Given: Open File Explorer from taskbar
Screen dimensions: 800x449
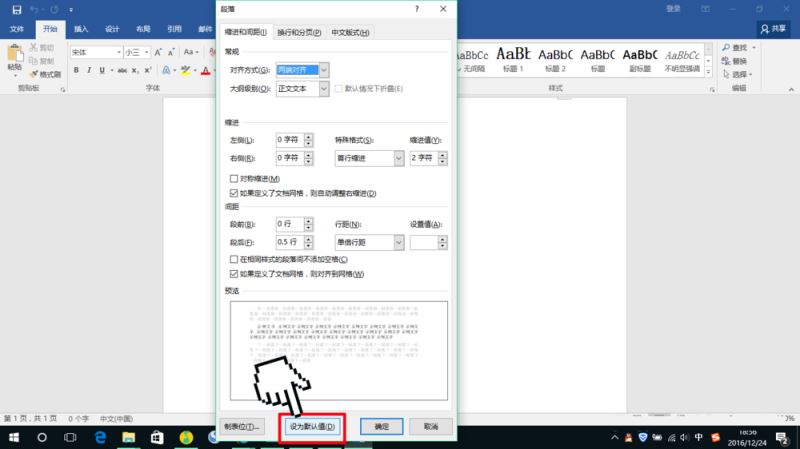Looking at the screenshot, I should [129, 437].
